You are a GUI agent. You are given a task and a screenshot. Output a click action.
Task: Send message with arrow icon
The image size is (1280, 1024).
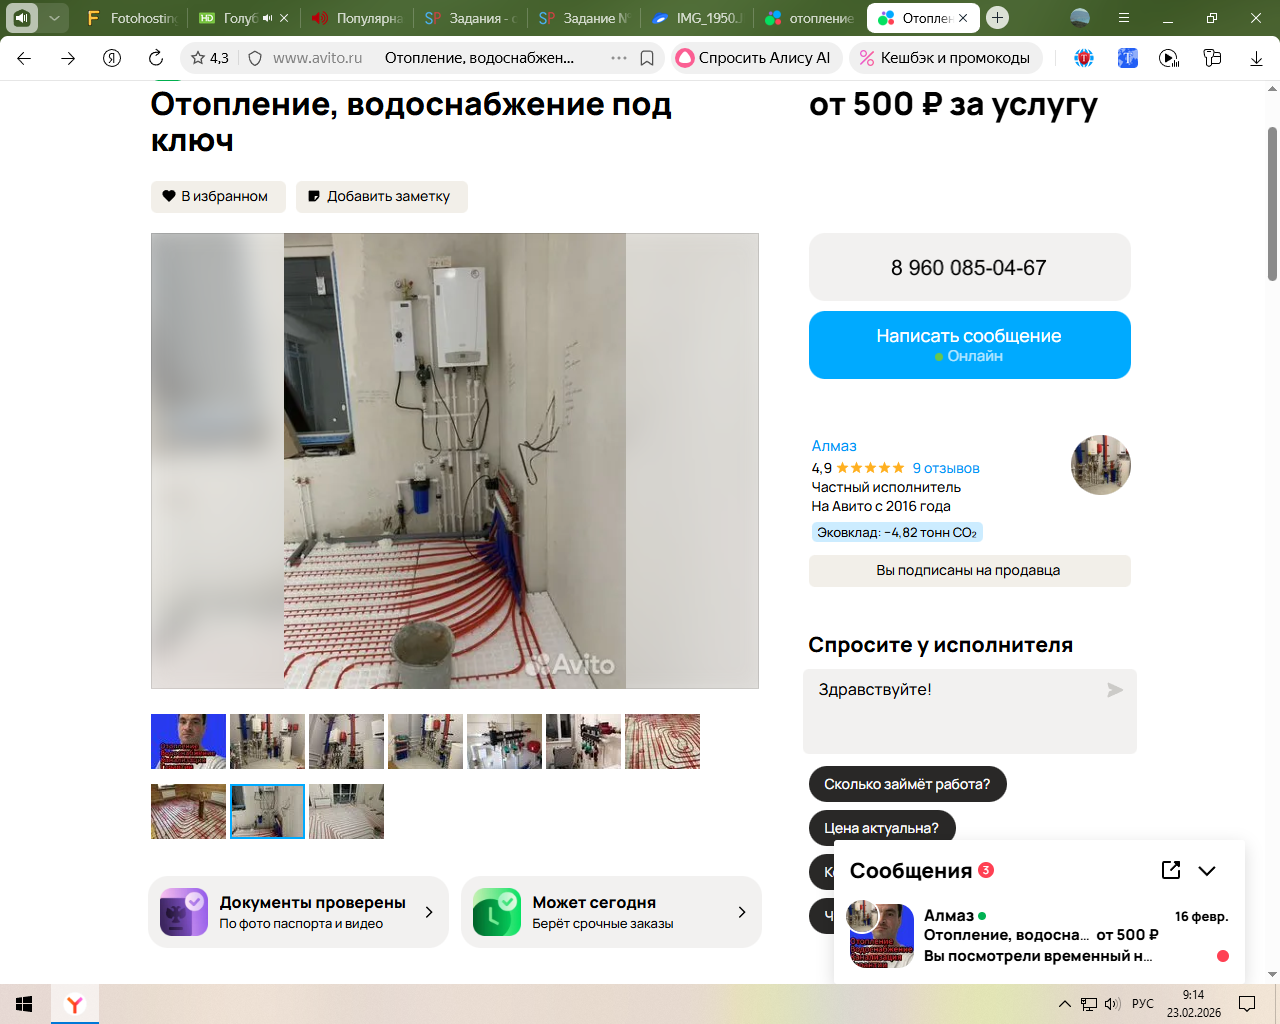coord(1115,690)
